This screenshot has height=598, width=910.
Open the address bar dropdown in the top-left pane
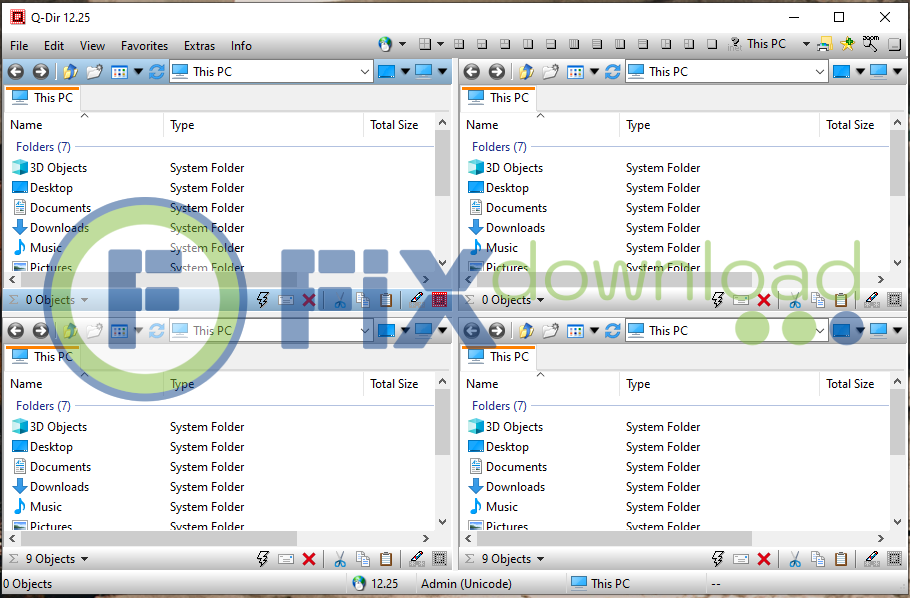point(364,72)
